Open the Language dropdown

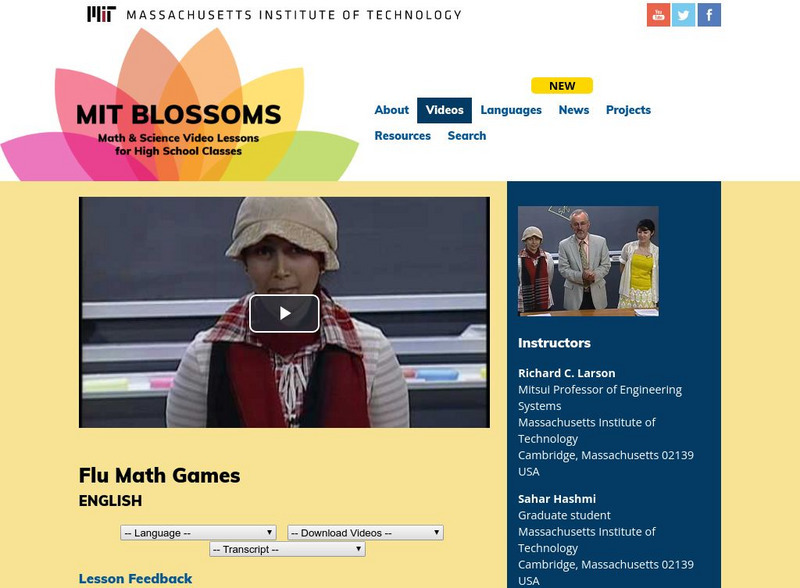198,532
